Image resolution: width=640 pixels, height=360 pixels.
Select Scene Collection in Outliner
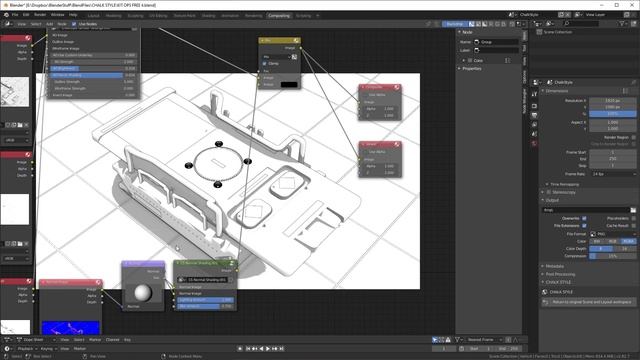click(x=558, y=32)
